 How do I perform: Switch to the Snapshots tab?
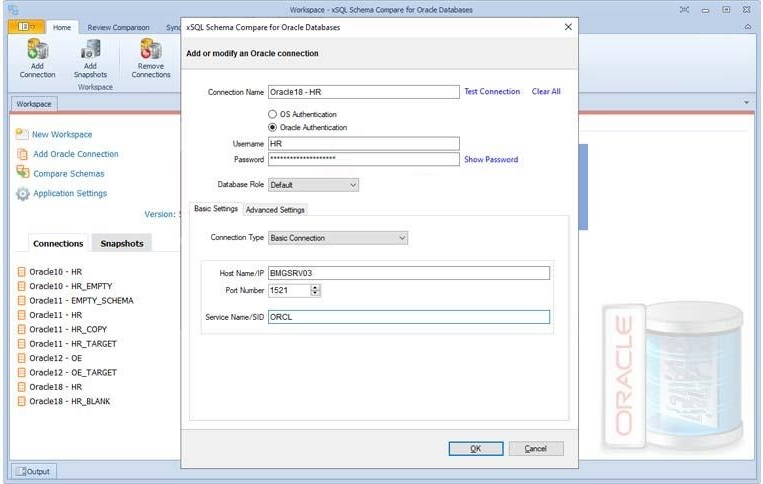(x=122, y=243)
